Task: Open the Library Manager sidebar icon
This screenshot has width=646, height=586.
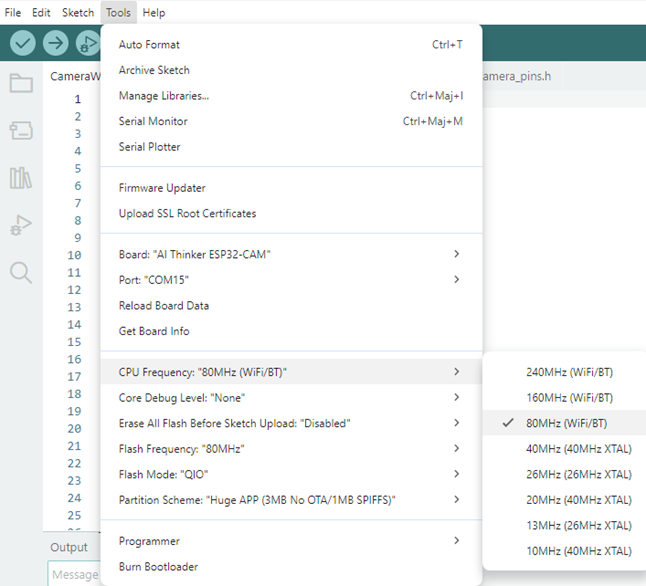Action: [x=21, y=178]
